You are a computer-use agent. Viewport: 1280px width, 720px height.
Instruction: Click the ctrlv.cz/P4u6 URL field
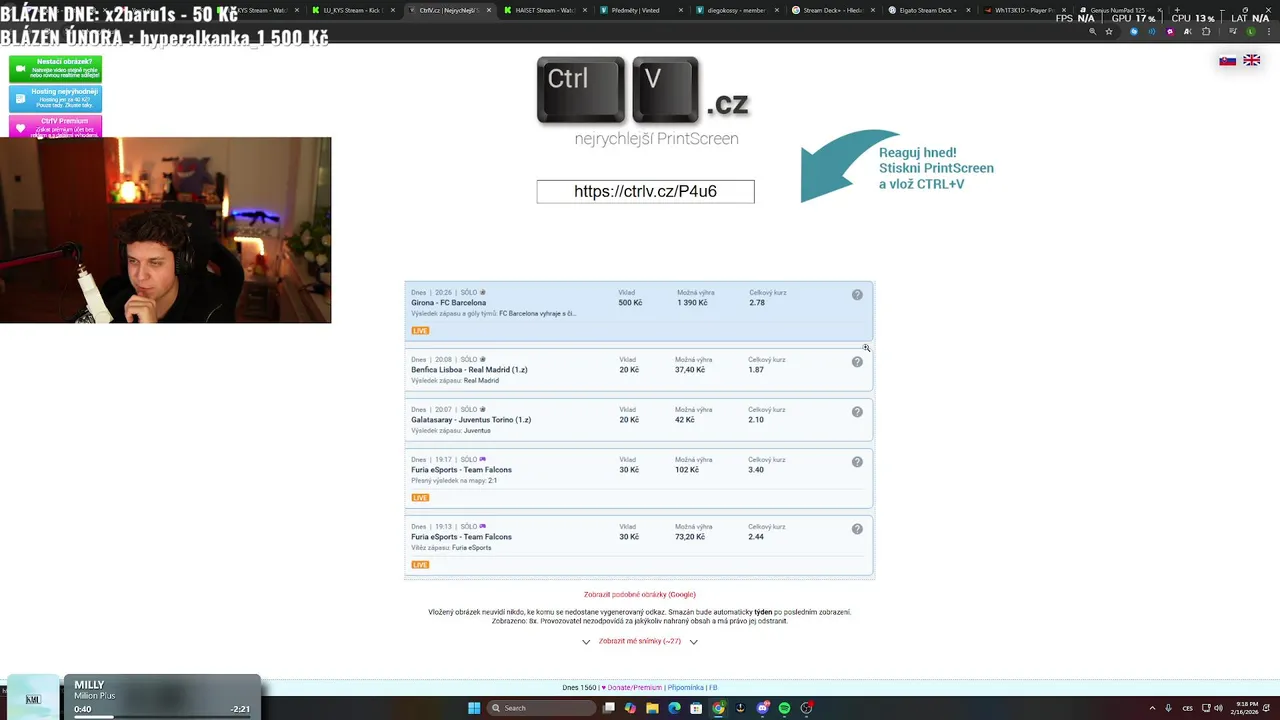645,191
